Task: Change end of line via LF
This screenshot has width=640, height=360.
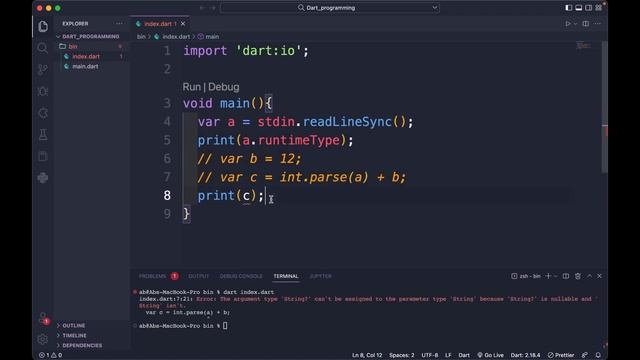Action: [x=448, y=355]
